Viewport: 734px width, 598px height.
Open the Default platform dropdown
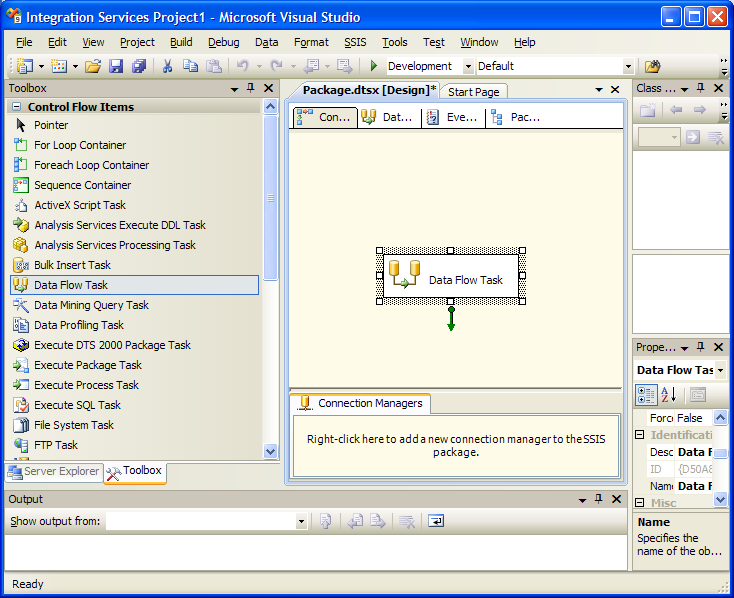coord(628,66)
